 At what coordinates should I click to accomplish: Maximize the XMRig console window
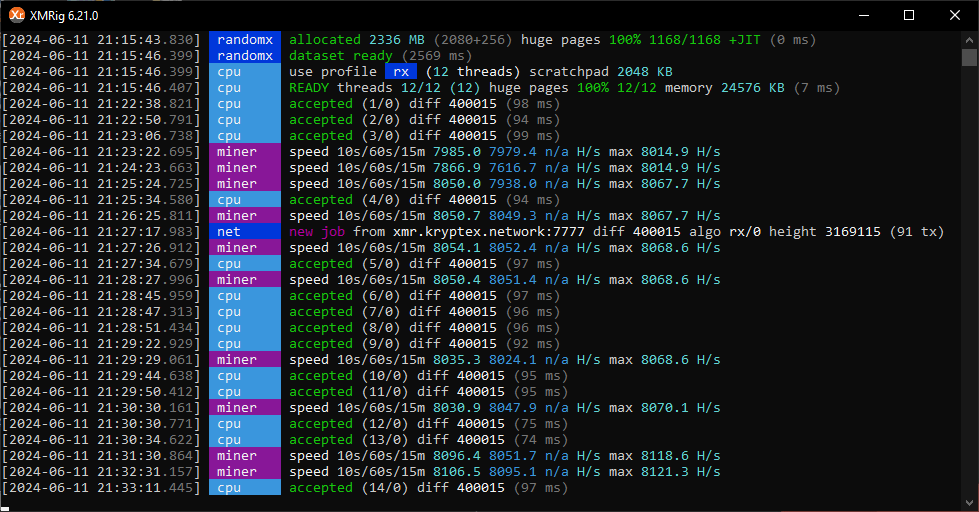click(909, 15)
